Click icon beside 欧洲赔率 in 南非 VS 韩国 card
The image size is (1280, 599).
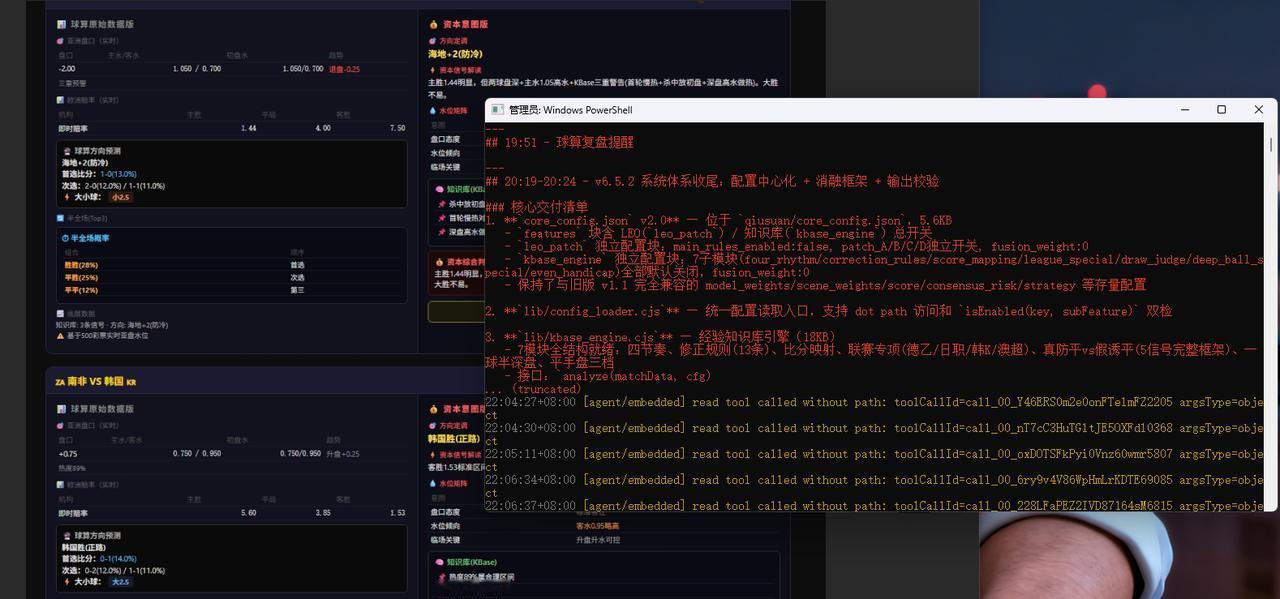pos(61,485)
